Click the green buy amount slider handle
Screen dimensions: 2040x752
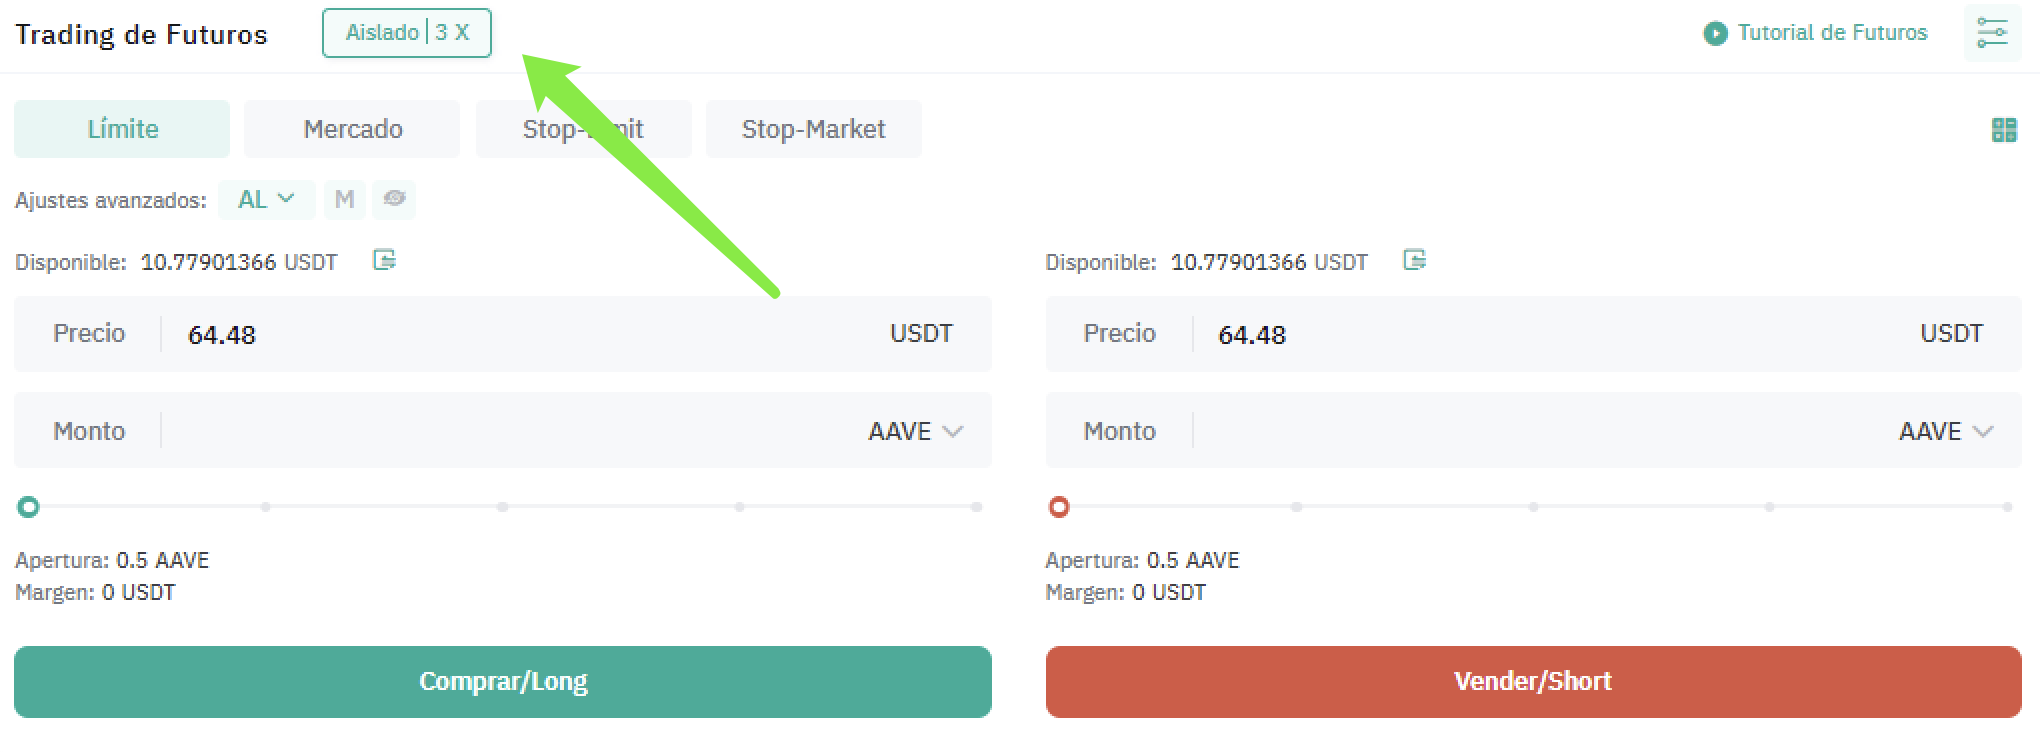tap(29, 507)
